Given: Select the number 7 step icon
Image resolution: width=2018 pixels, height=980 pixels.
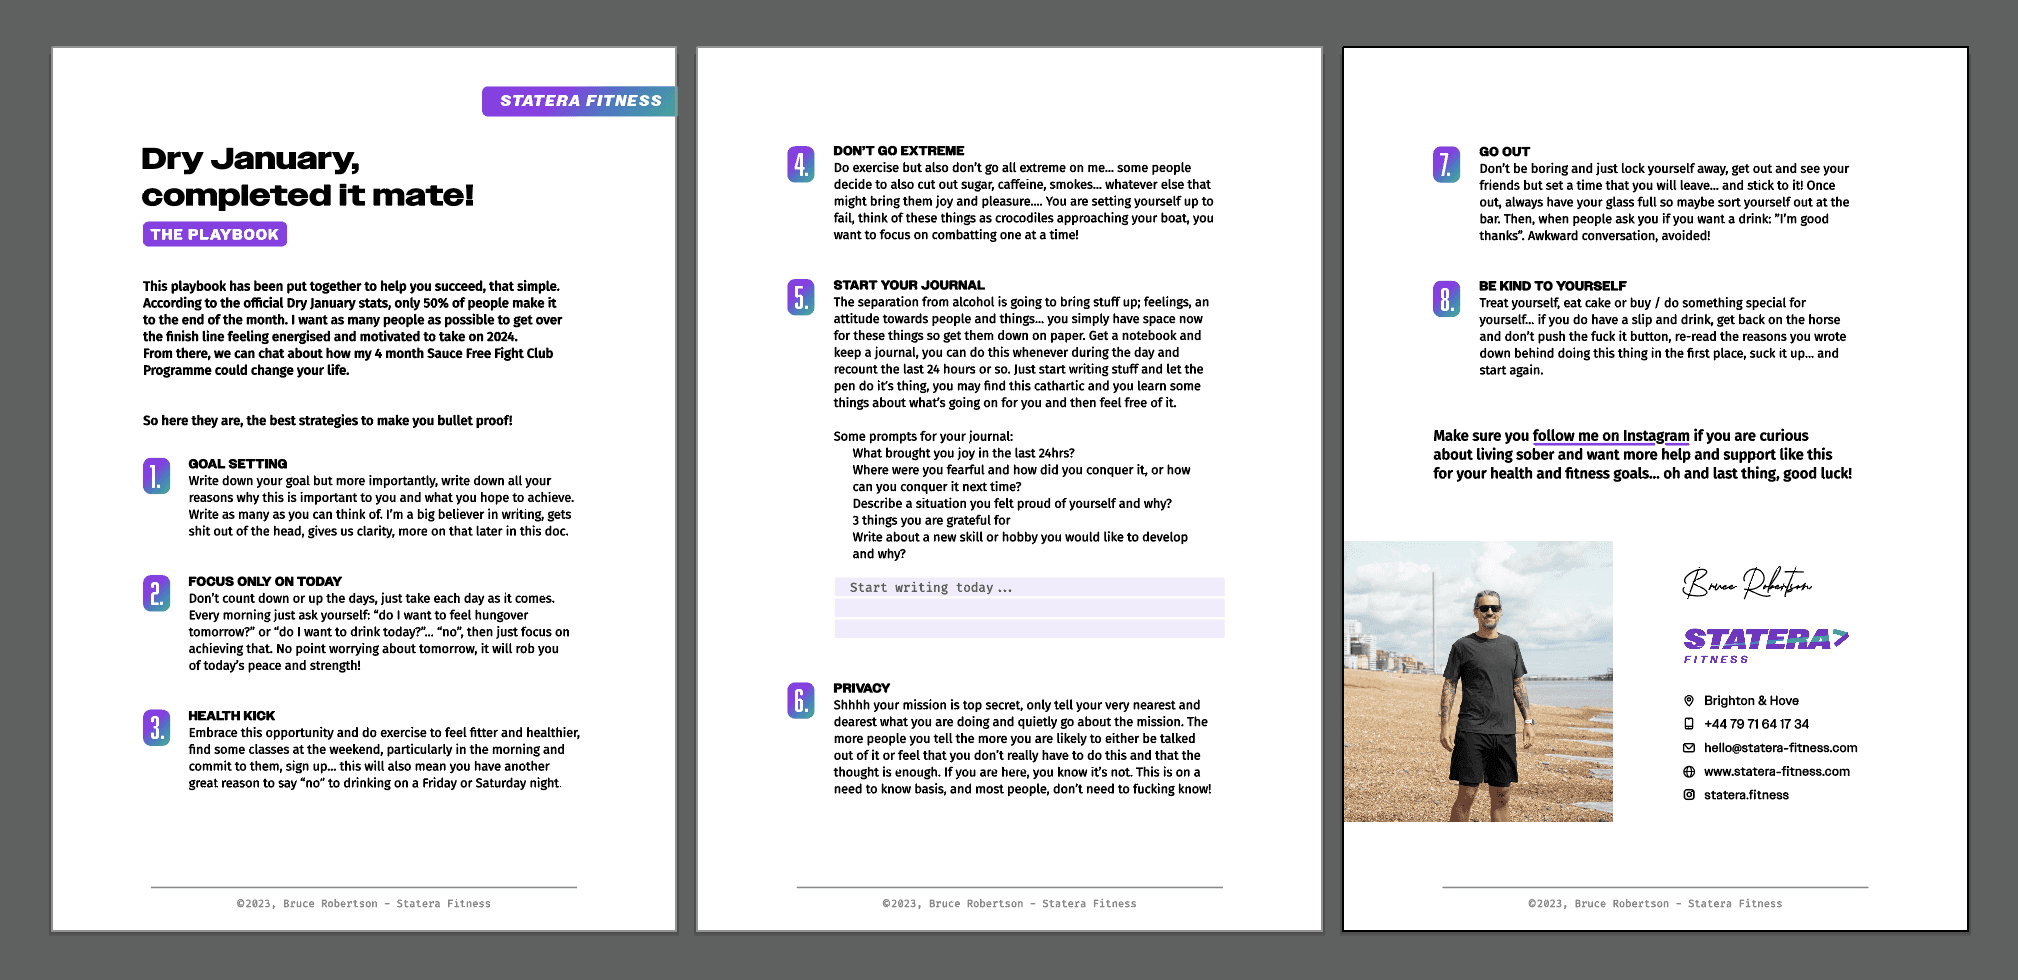Looking at the screenshot, I should tap(1446, 164).
